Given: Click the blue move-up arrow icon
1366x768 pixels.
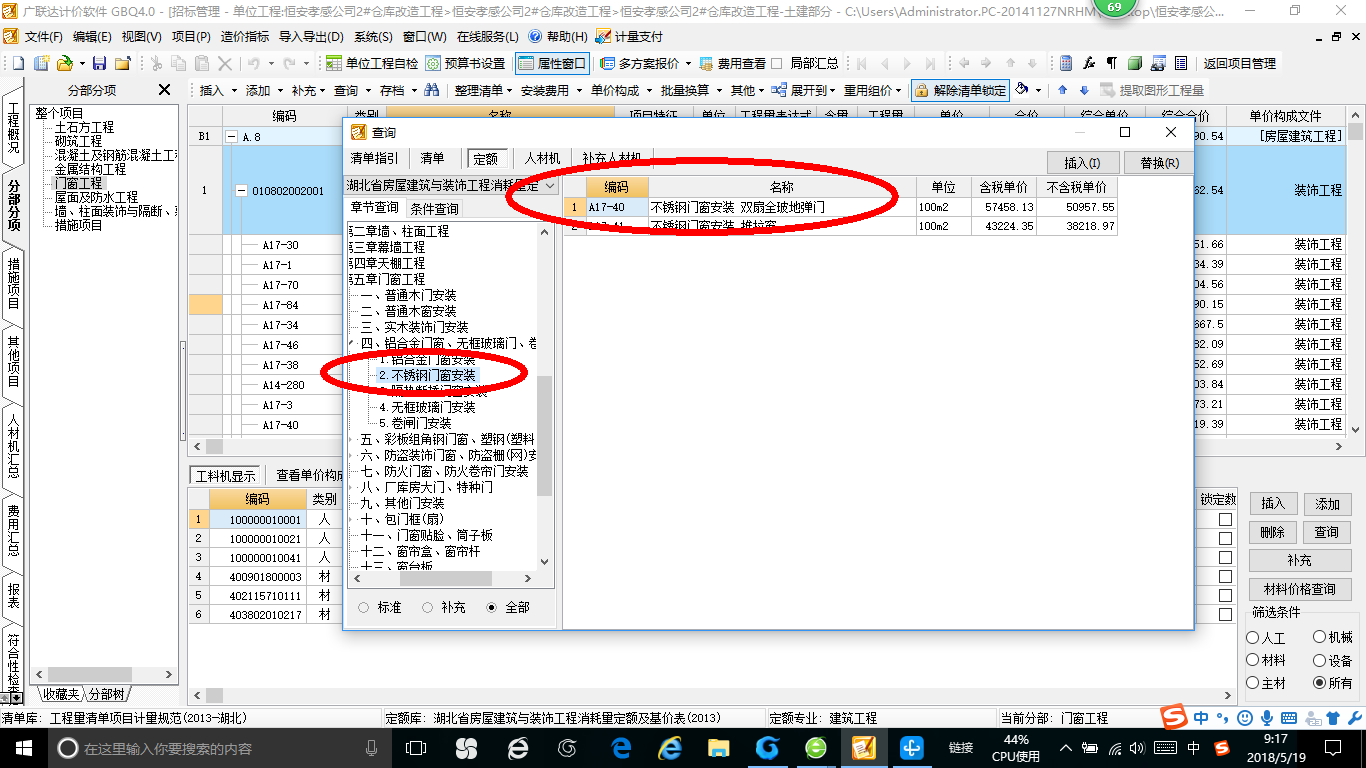Looking at the screenshot, I should click(x=1063, y=90).
